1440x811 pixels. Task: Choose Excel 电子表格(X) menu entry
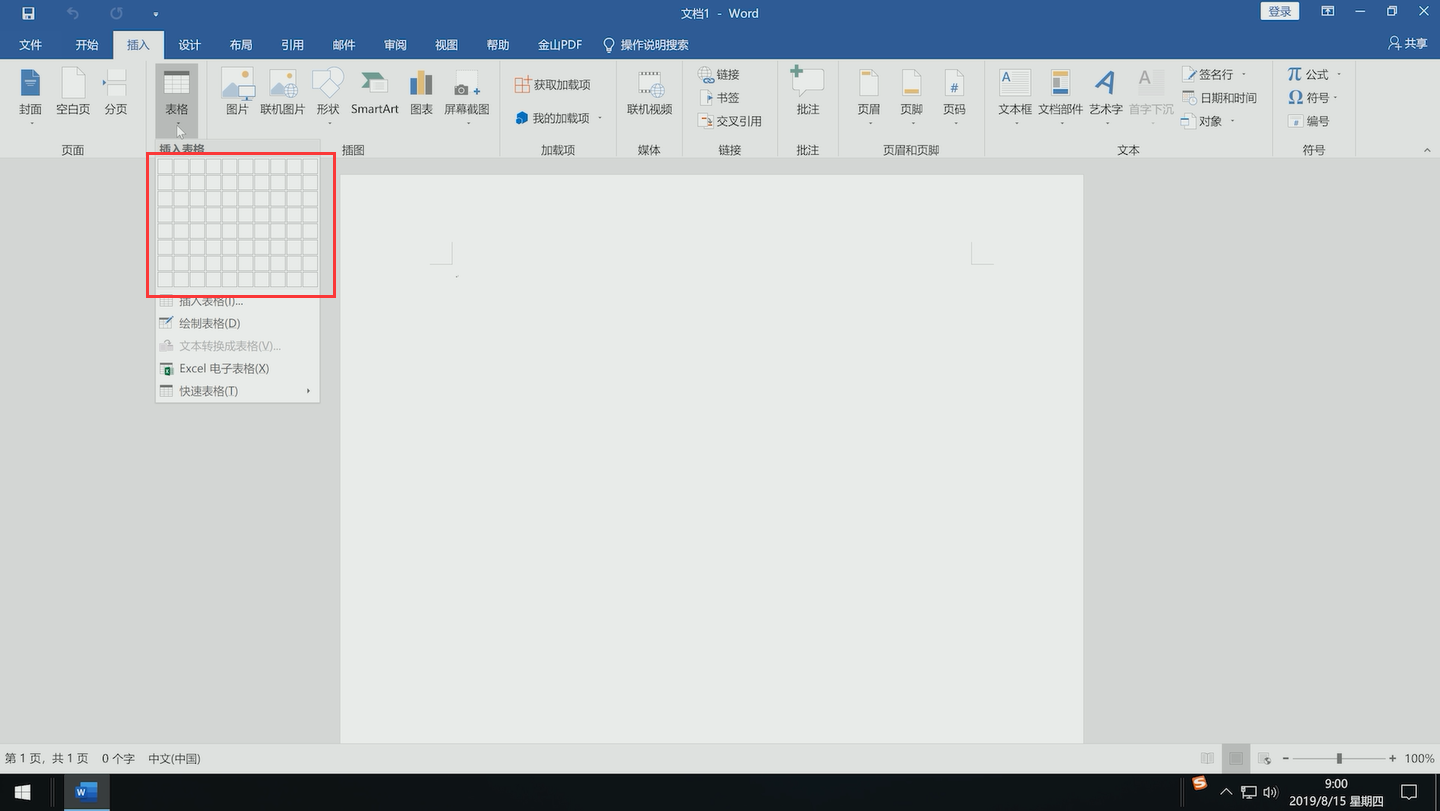pyautogui.click(x=237, y=368)
